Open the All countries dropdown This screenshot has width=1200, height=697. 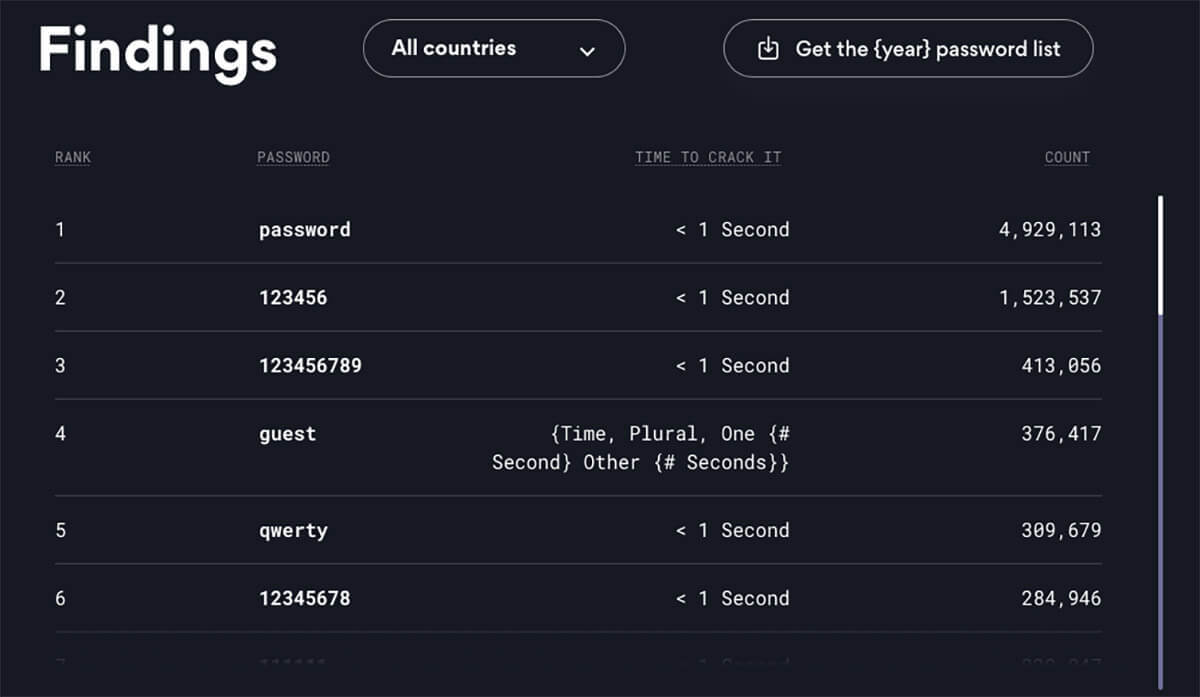494,48
